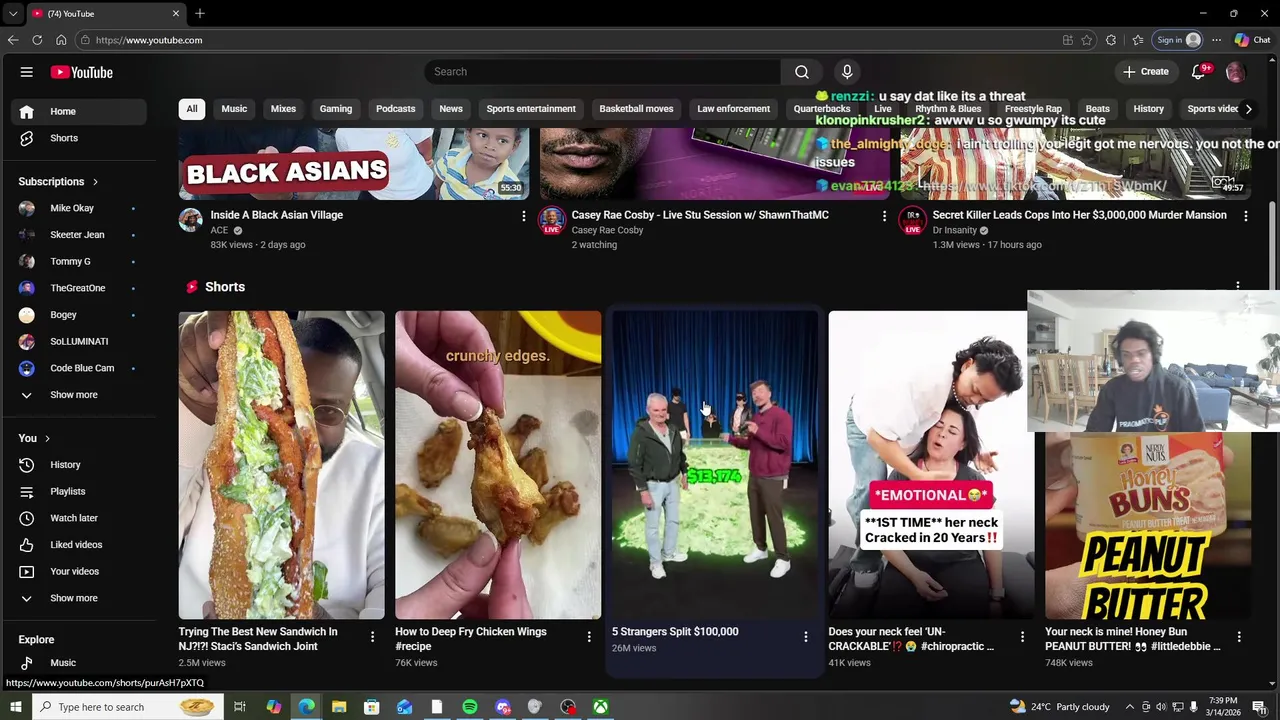Expand the You section chevron
Viewport: 1280px width, 720px height.
tap(47, 438)
